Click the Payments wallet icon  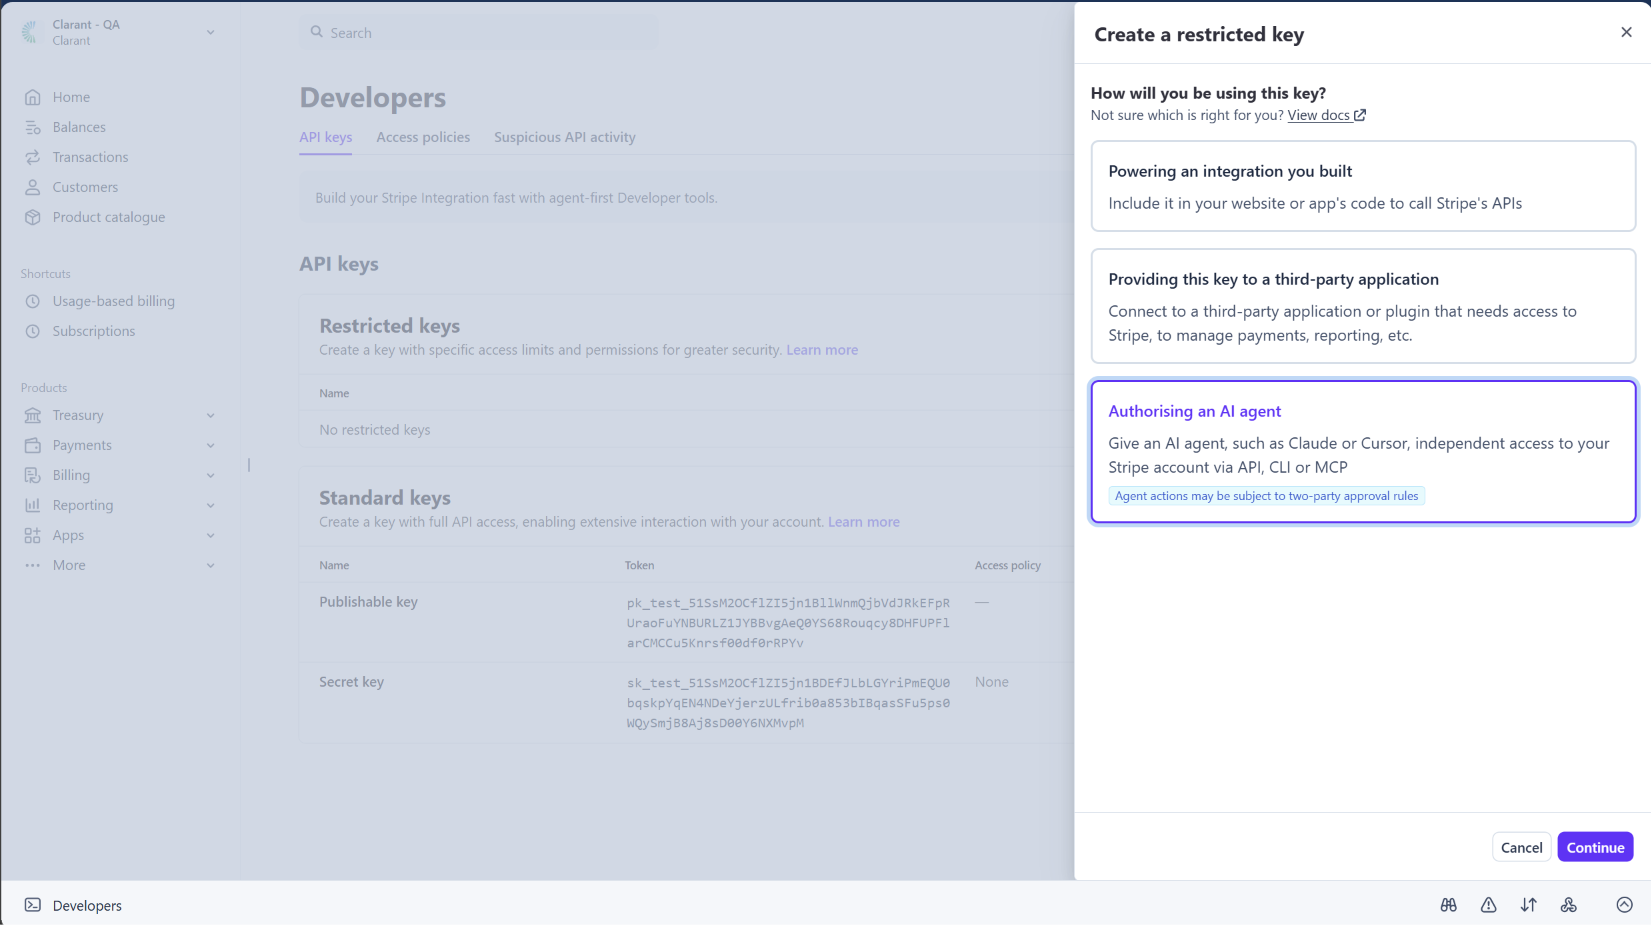click(33, 445)
